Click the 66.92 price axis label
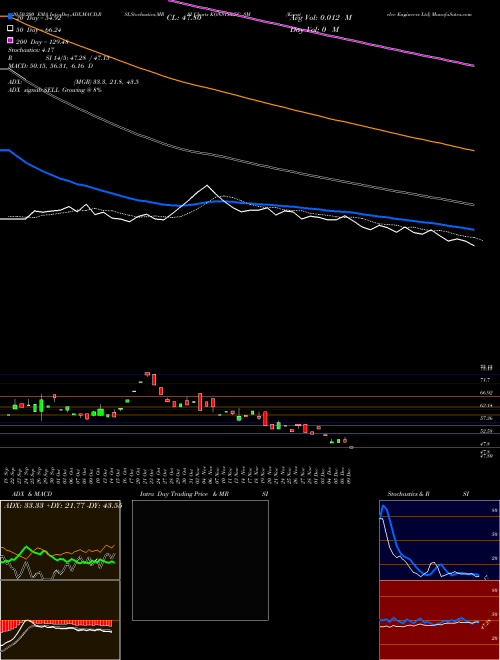Screen dimensions: 500x660 pyautogui.click(x=486, y=392)
